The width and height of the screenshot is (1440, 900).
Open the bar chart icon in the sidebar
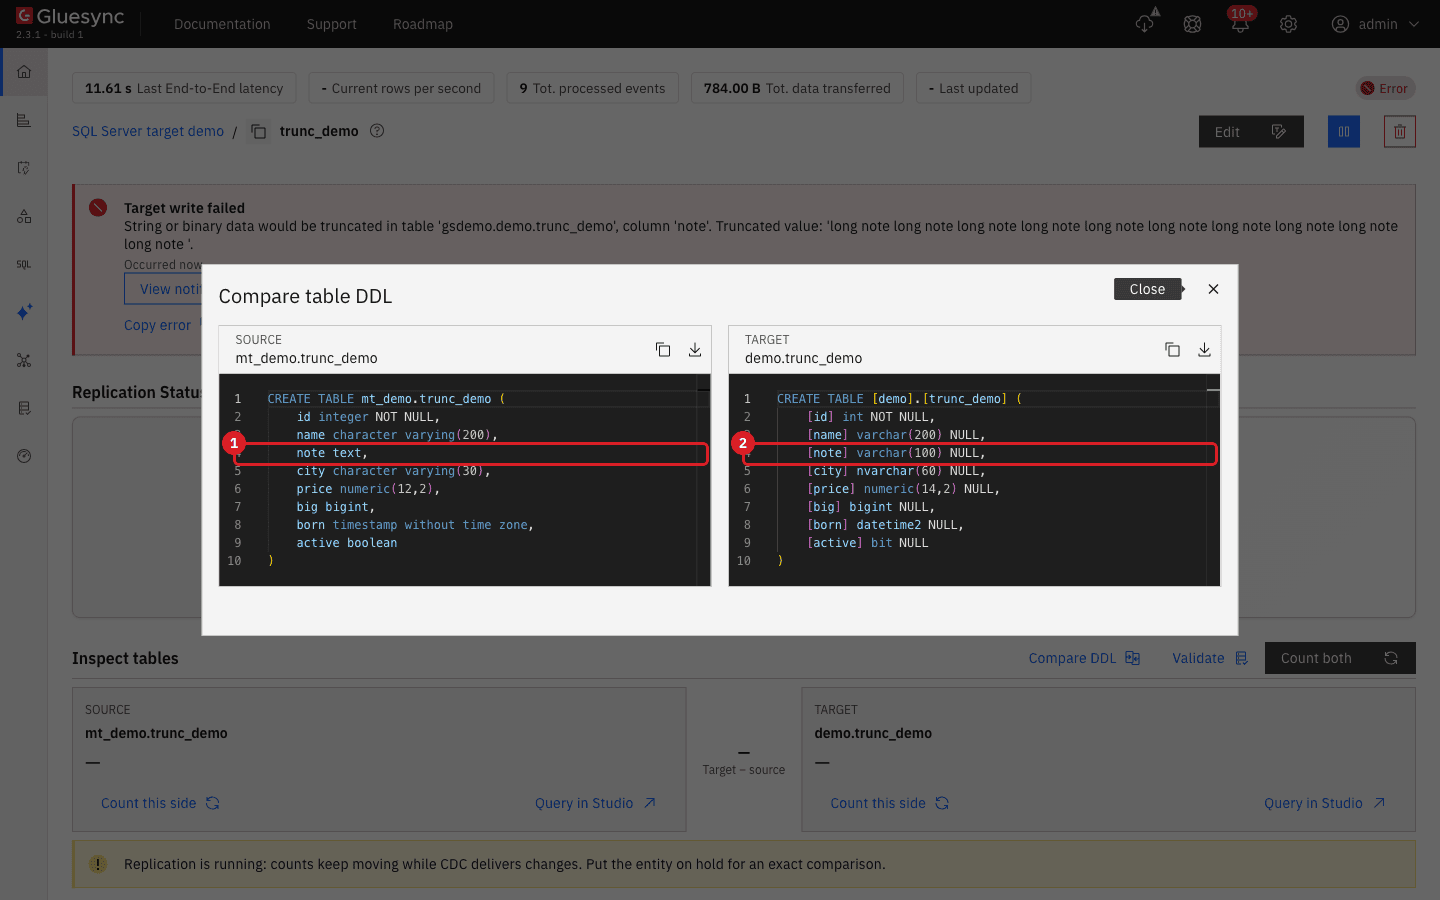click(24, 120)
